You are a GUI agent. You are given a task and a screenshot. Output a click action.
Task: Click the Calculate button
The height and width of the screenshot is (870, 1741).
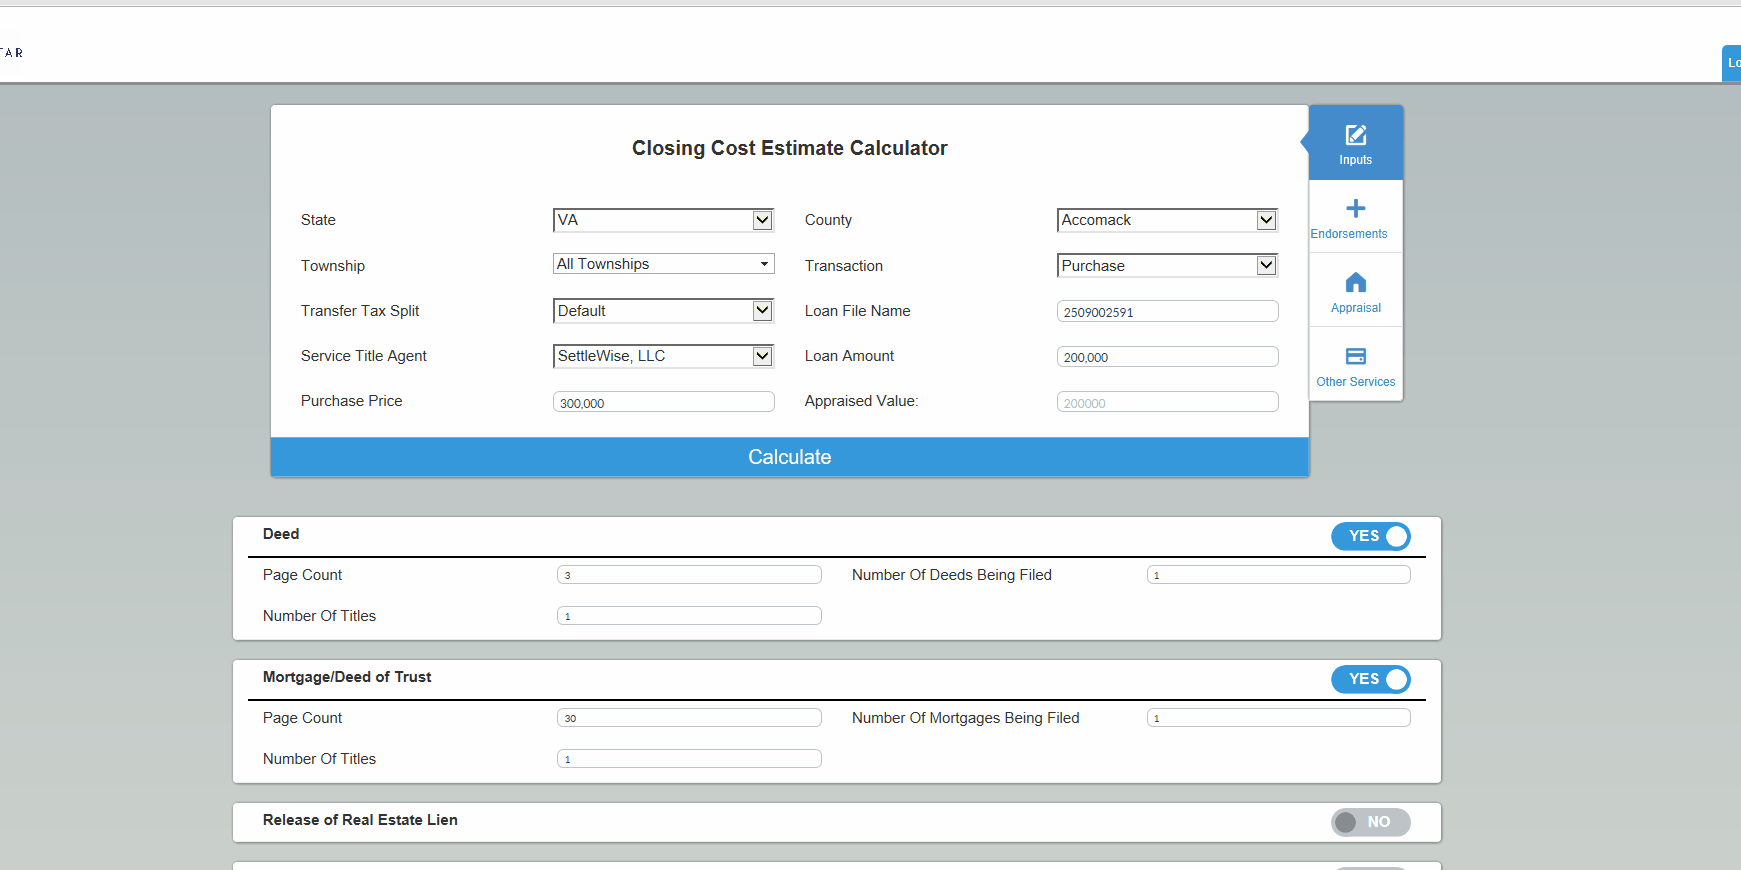tap(790, 457)
